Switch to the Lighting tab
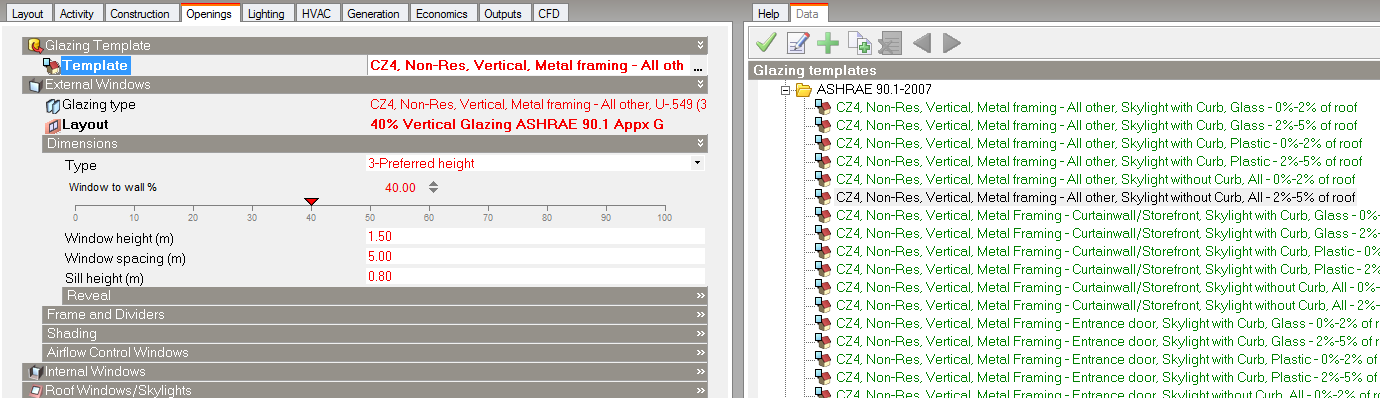This screenshot has height=398, width=1380. 266,14
